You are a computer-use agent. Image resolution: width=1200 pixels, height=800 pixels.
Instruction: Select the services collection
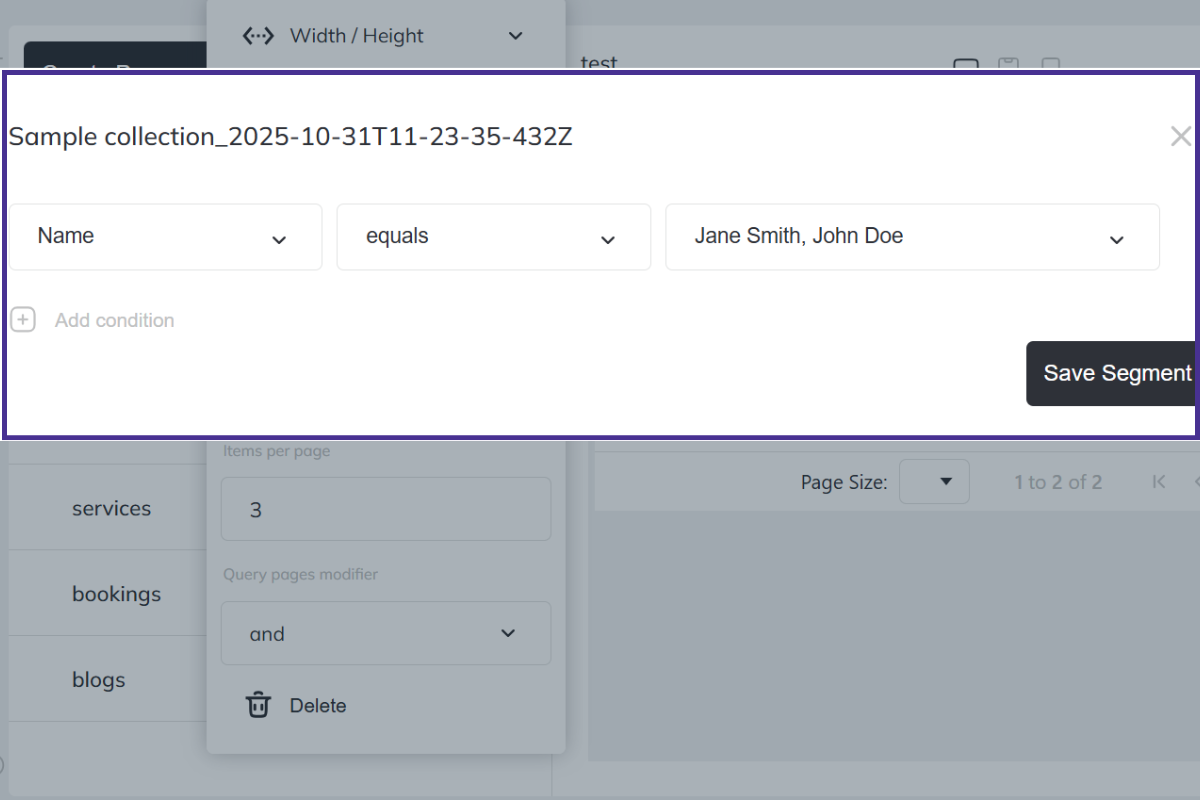coord(111,508)
